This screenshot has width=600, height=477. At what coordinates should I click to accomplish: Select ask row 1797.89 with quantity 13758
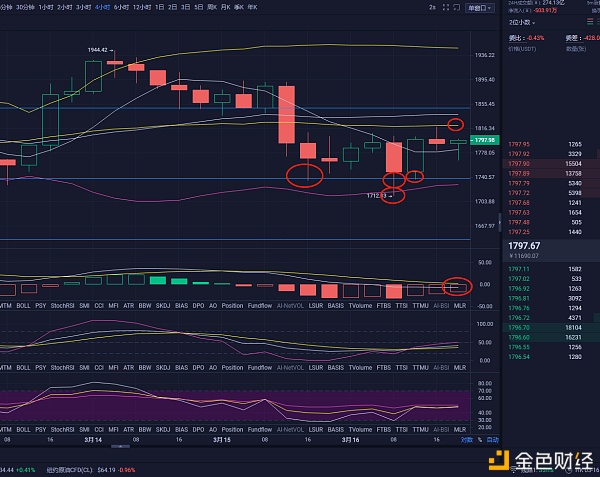(x=551, y=174)
